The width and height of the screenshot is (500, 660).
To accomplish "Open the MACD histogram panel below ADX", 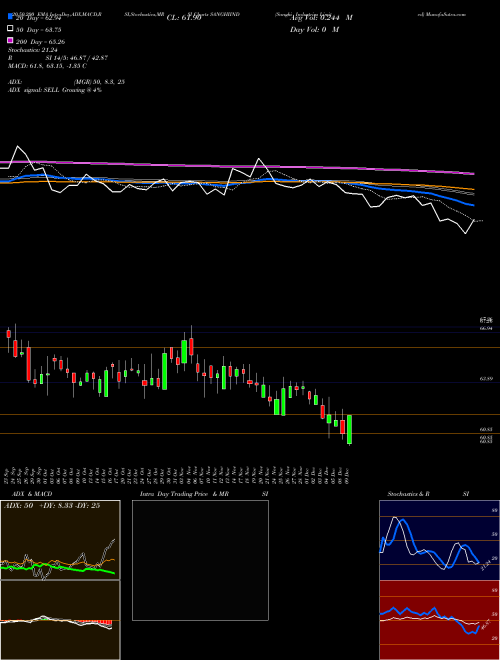I will click(x=60, y=620).
